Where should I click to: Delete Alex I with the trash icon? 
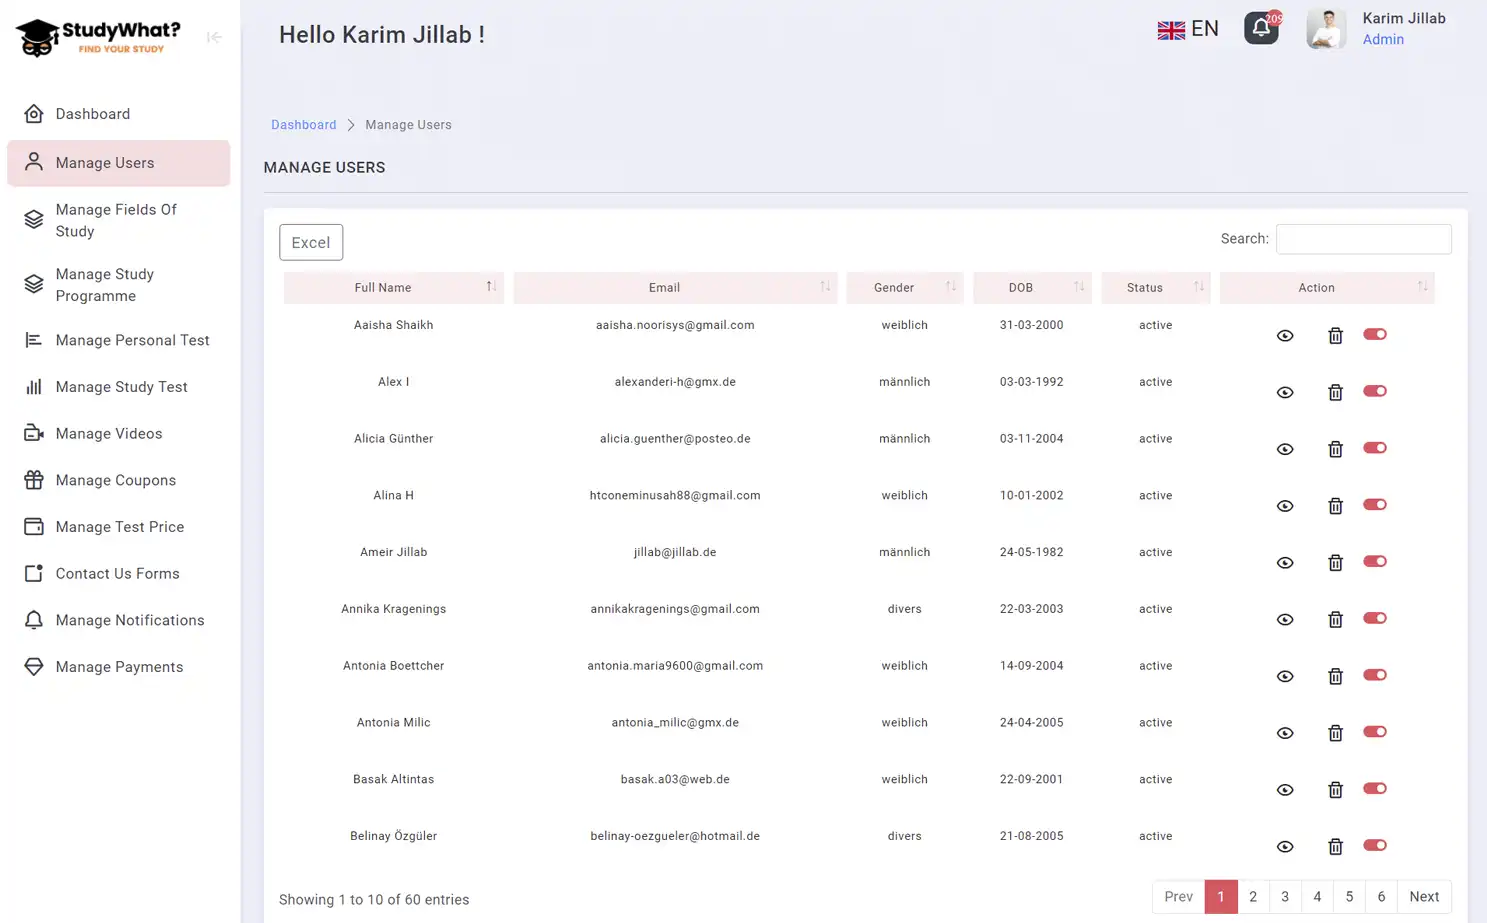coord(1335,392)
